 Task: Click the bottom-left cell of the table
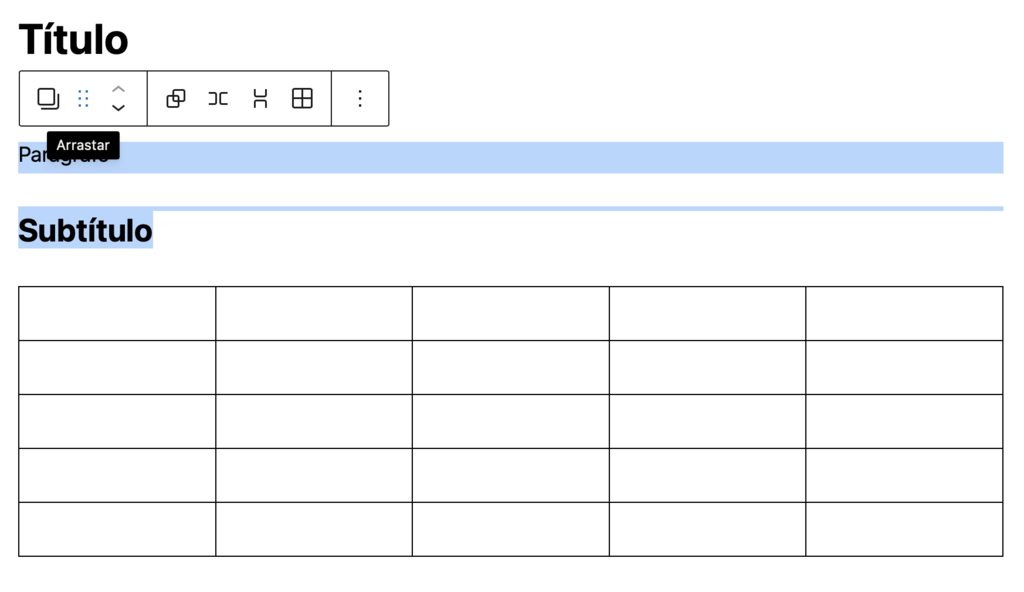[x=117, y=529]
